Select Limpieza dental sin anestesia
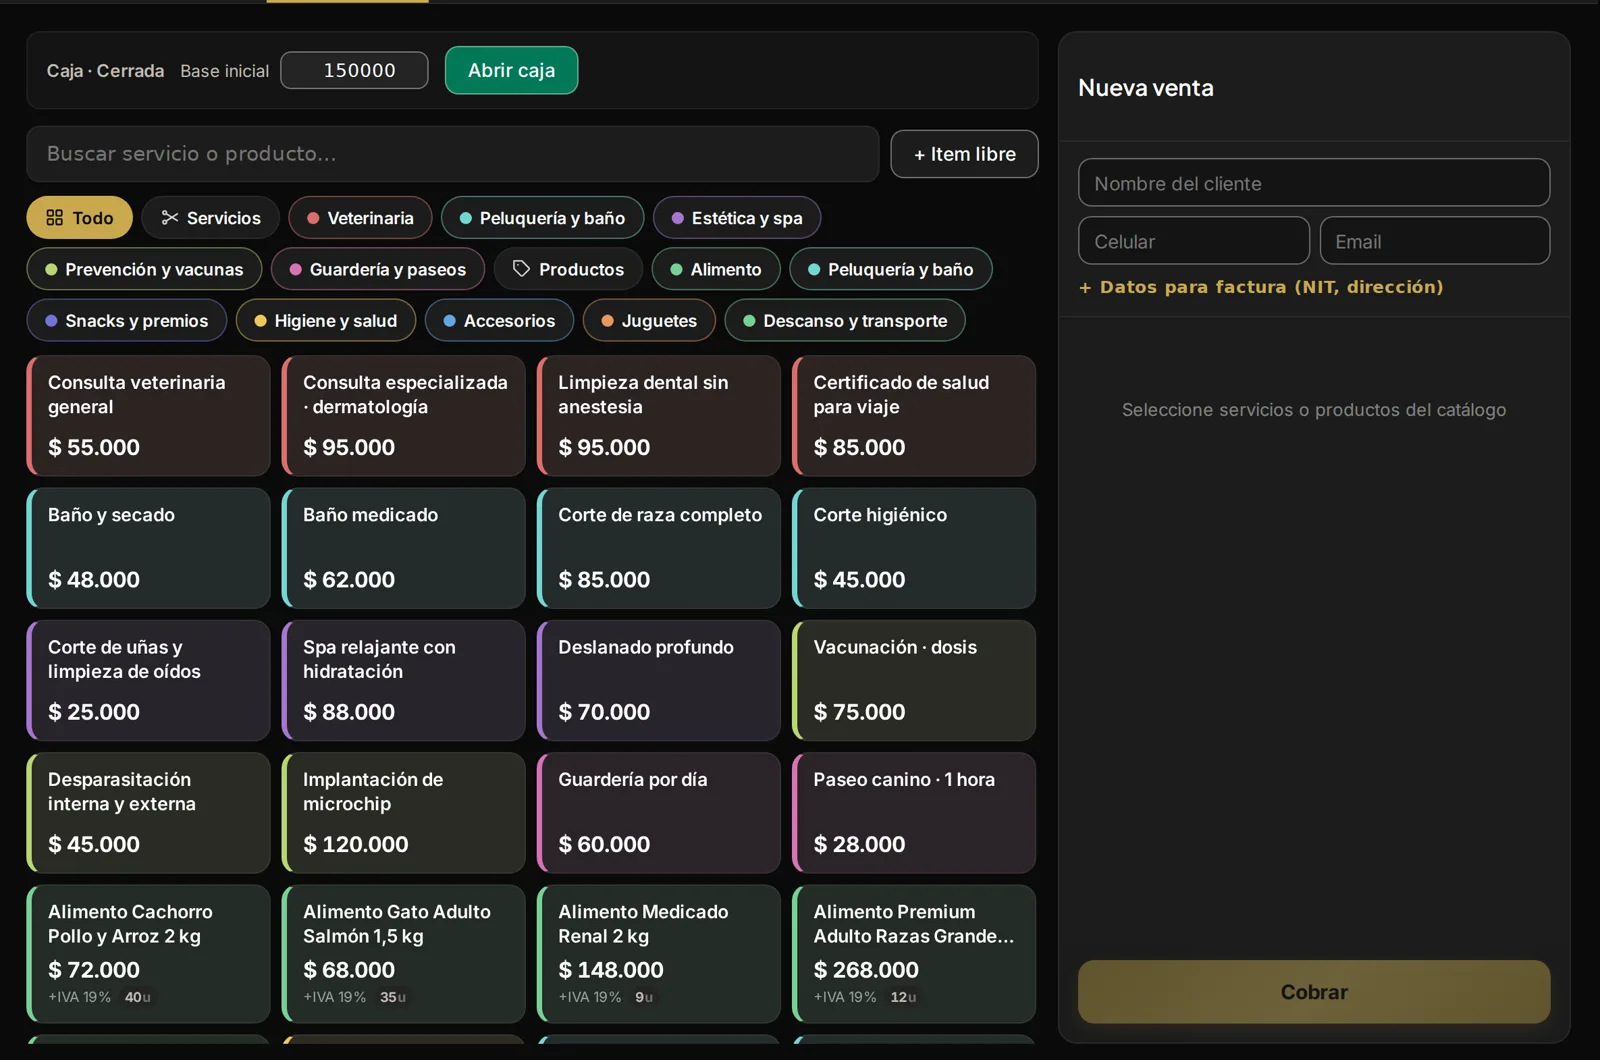The image size is (1600, 1060). 658,416
